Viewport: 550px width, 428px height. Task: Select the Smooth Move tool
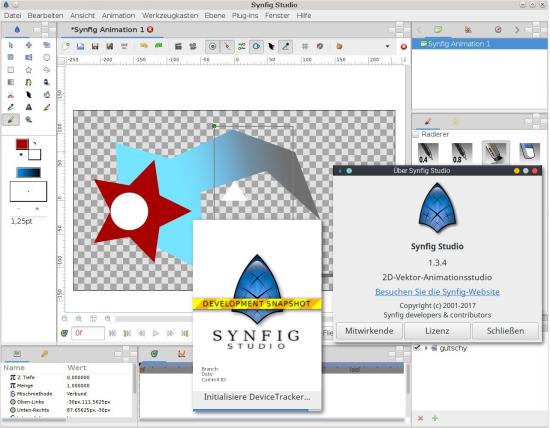coord(29,45)
